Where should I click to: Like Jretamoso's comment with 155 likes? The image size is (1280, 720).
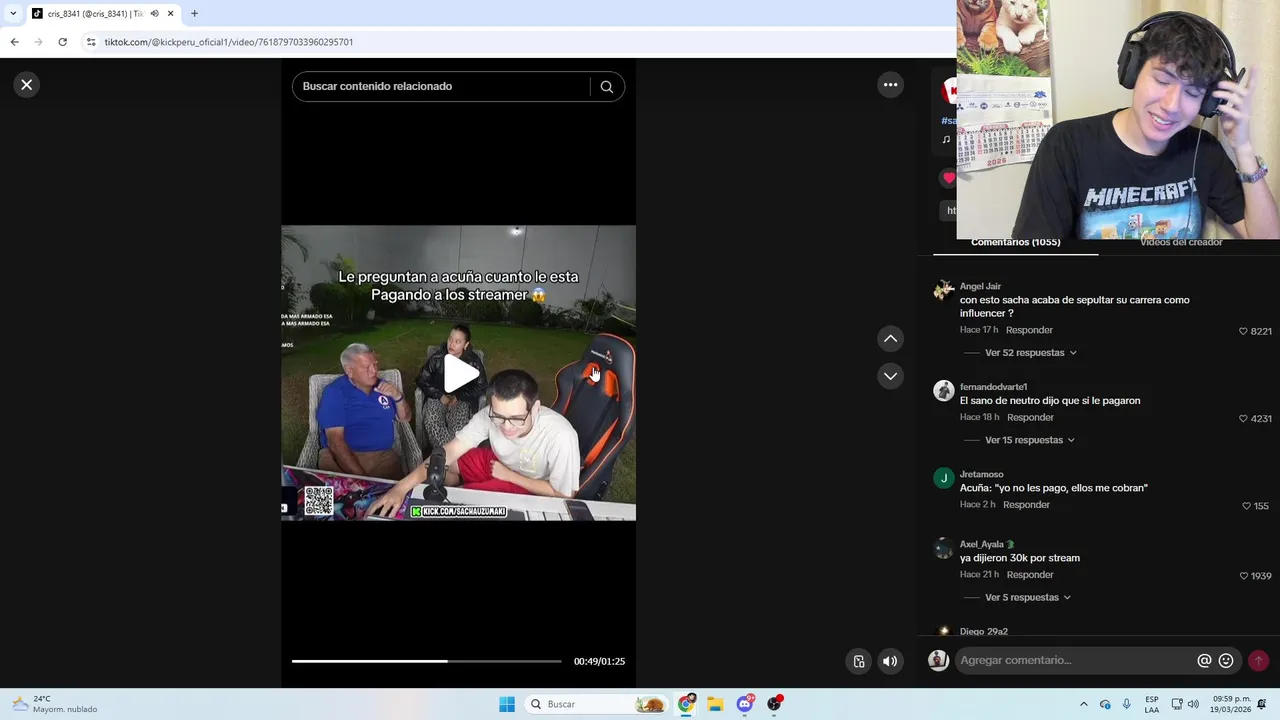click(1246, 506)
